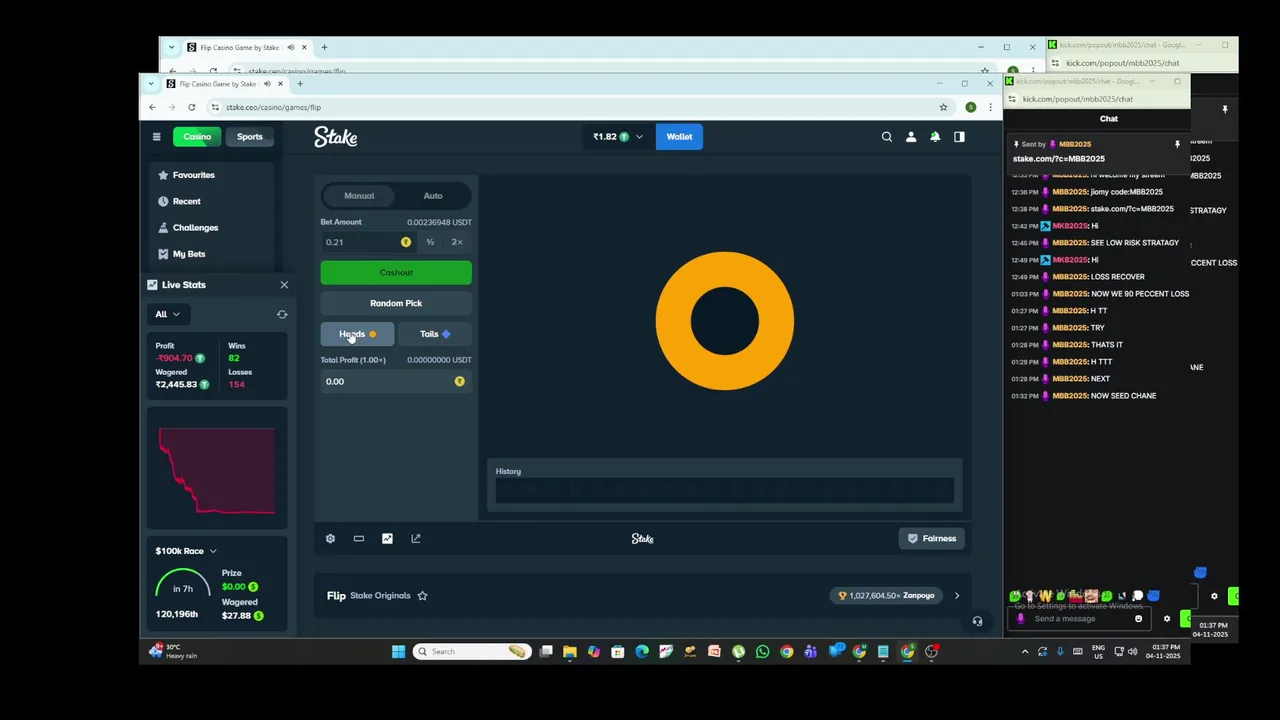This screenshot has height=720, width=1280.
Task: Open a new tab in the front Stake window
Action: 300,84
